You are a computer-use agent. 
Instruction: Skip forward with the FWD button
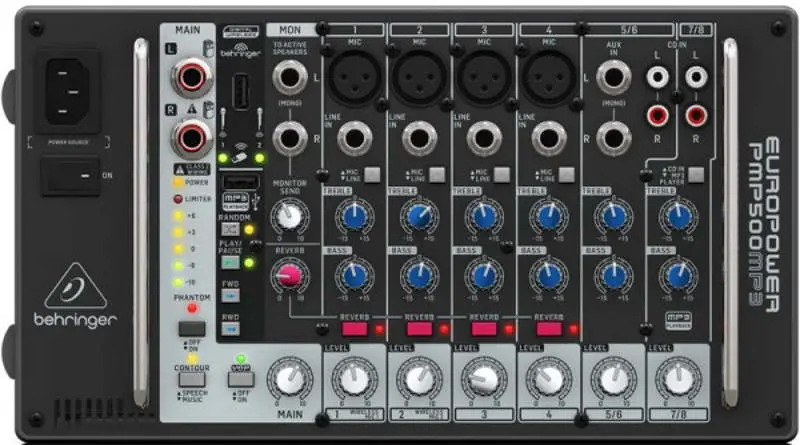[231, 296]
